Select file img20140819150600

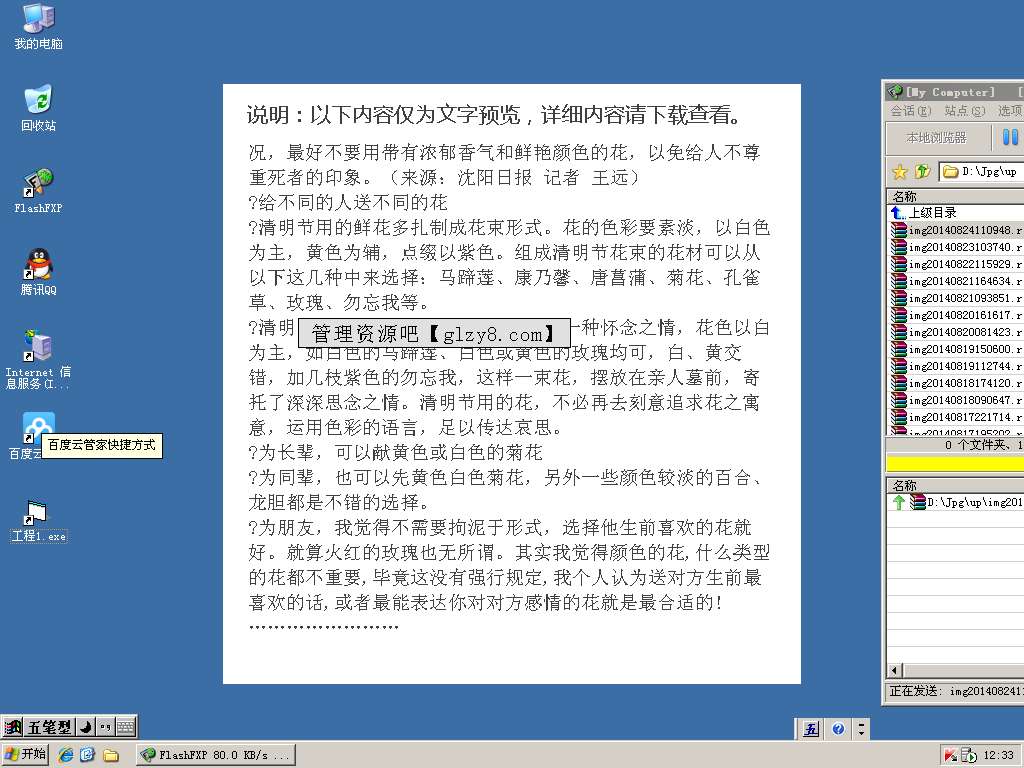[x=957, y=349]
